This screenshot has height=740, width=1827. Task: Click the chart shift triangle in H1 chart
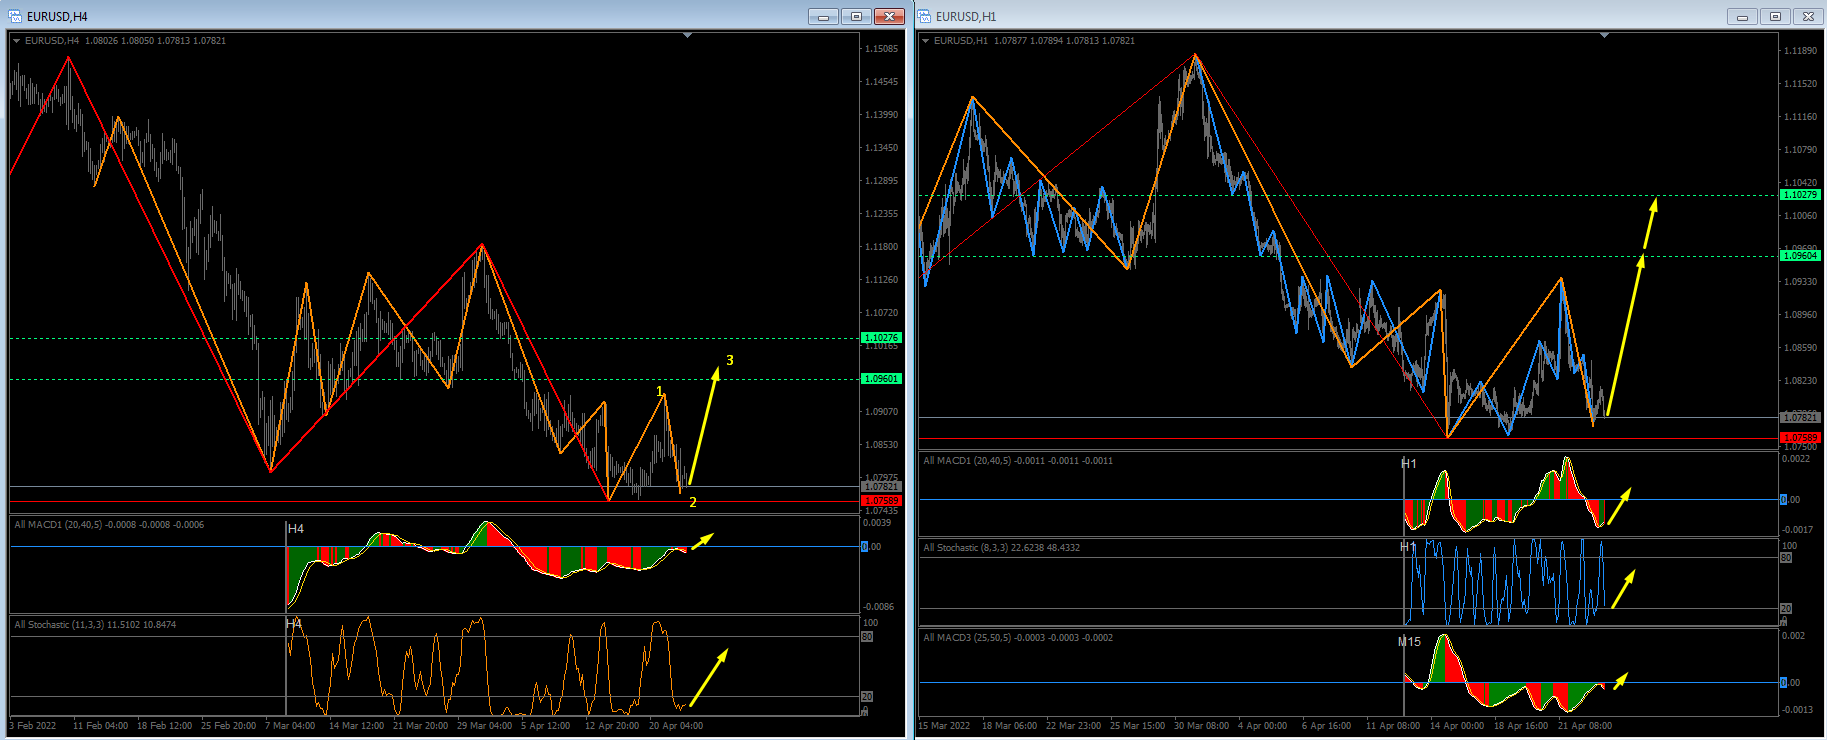click(1604, 36)
